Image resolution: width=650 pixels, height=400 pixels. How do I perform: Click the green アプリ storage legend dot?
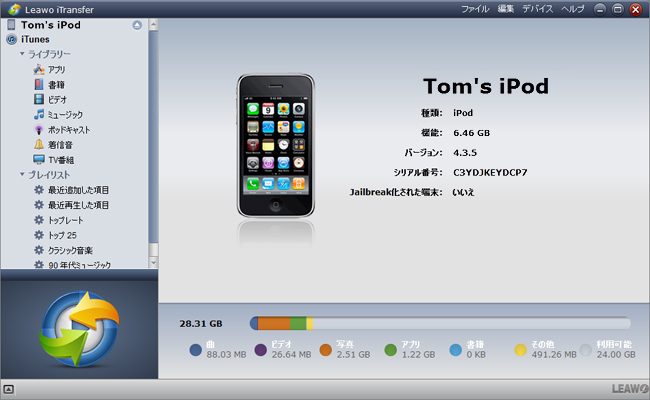click(390, 350)
